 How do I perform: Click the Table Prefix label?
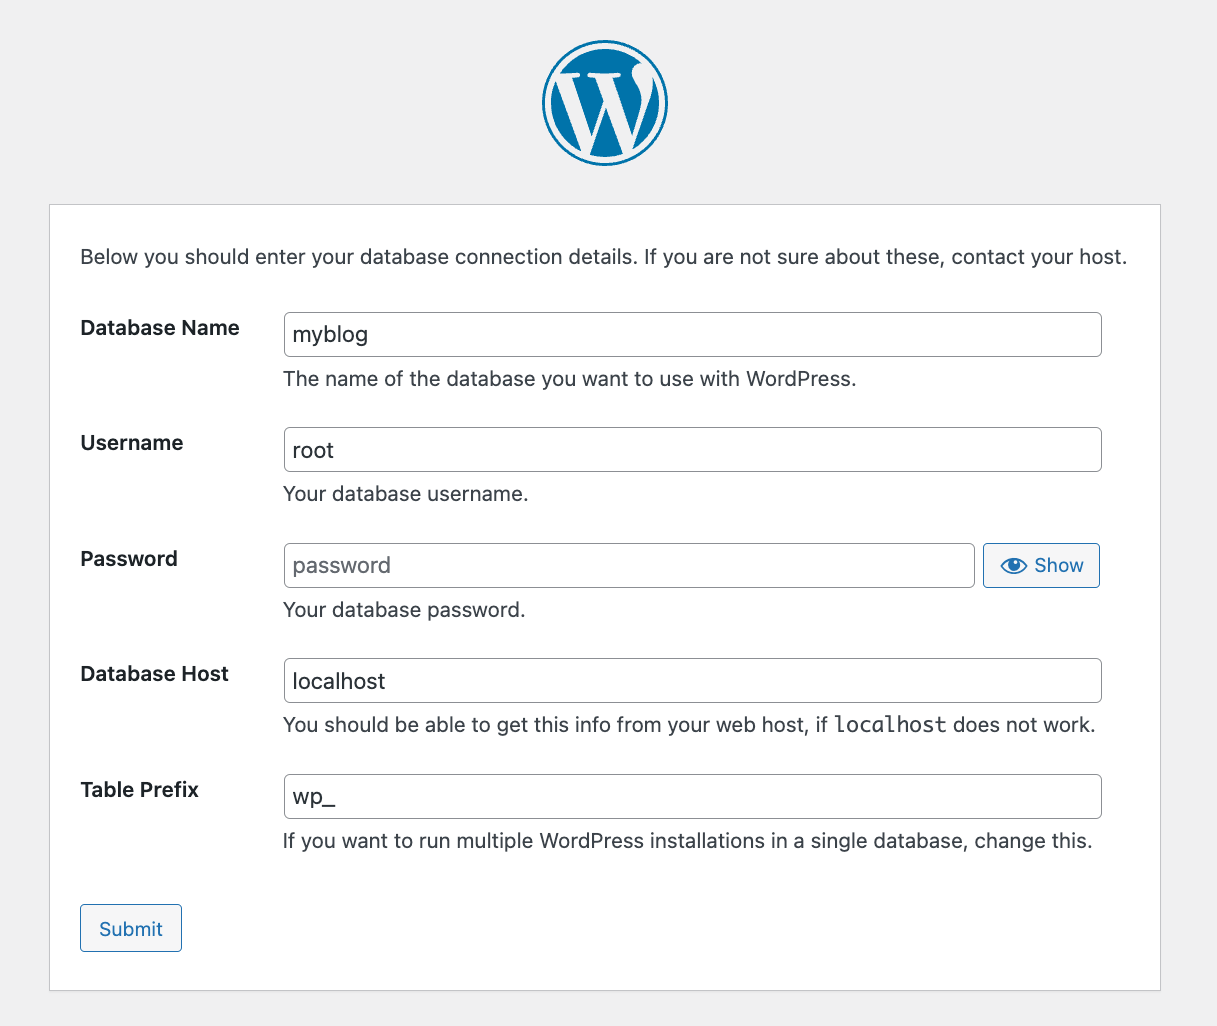(x=139, y=789)
